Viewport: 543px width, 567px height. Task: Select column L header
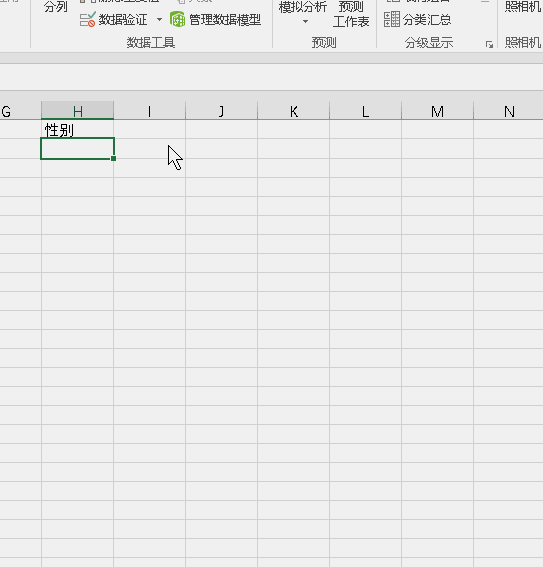click(x=365, y=111)
